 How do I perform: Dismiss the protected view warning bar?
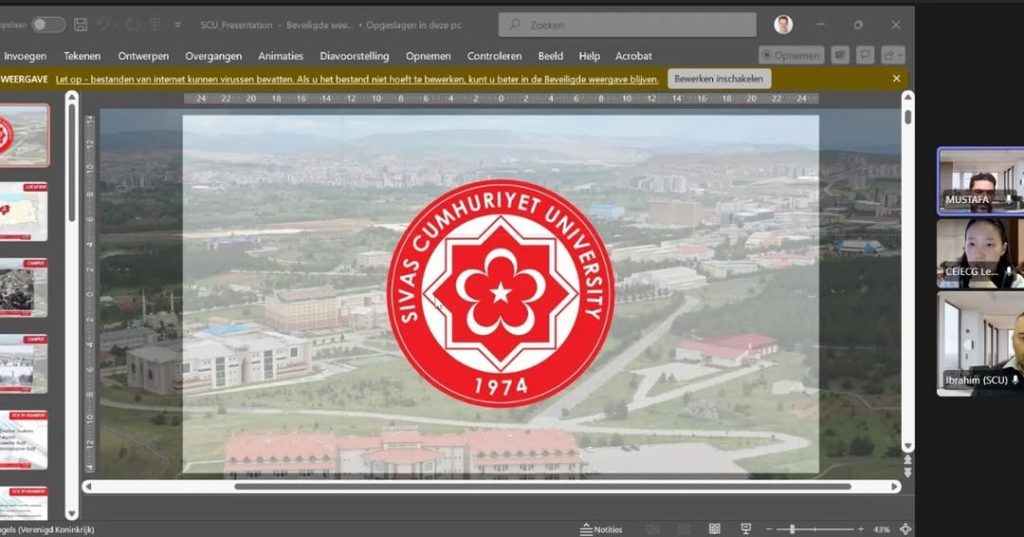click(x=896, y=78)
